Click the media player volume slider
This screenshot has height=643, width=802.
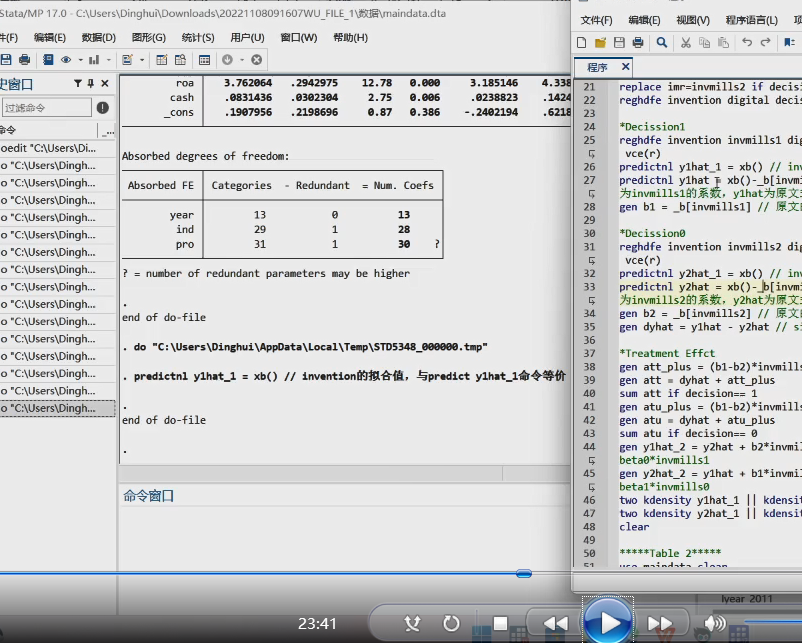click(773, 623)
